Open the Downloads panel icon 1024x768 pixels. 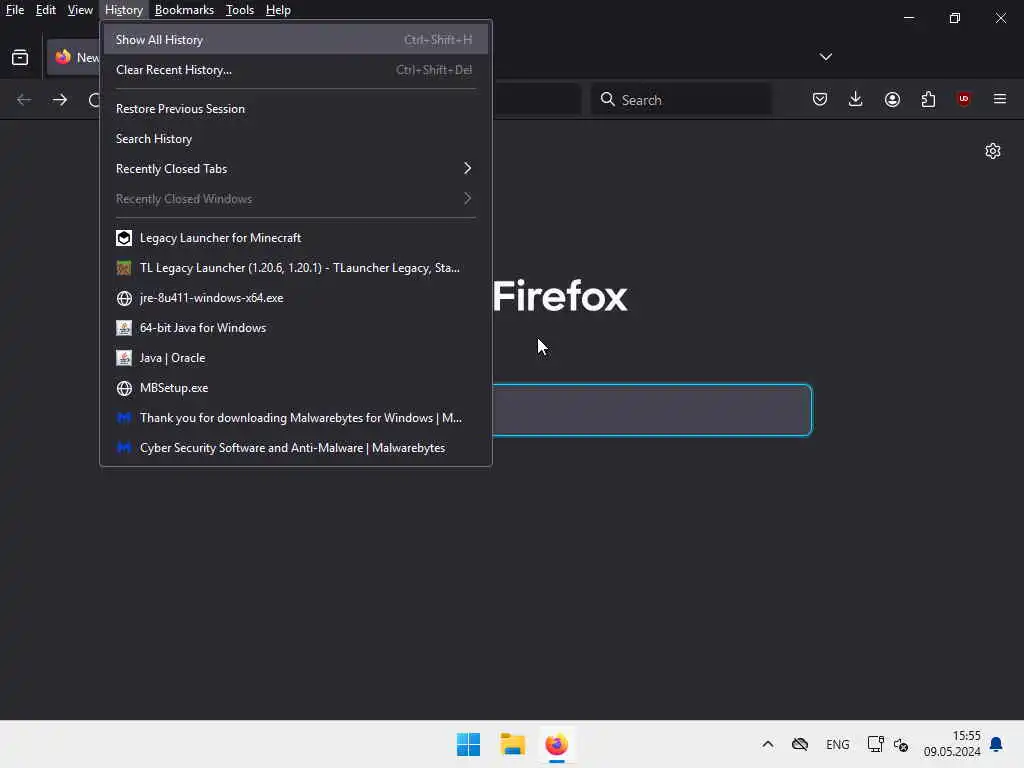coord(856,99)
